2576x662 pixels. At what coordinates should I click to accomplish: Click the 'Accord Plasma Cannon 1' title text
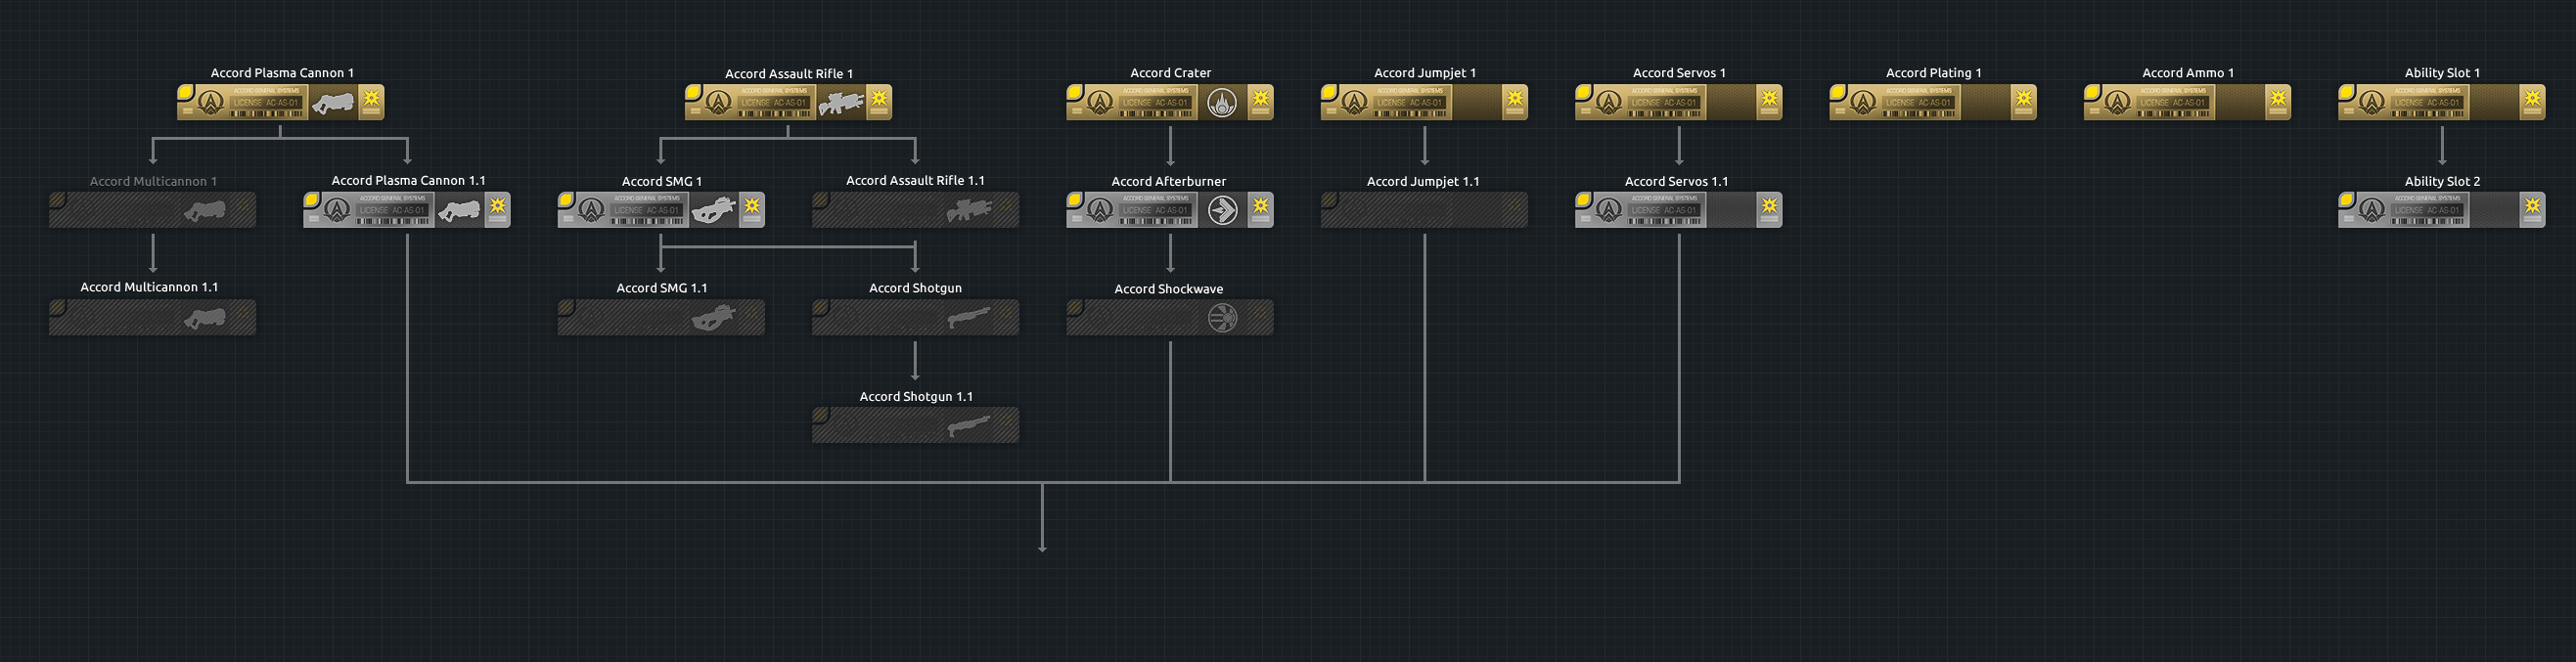tap(282, 73)
